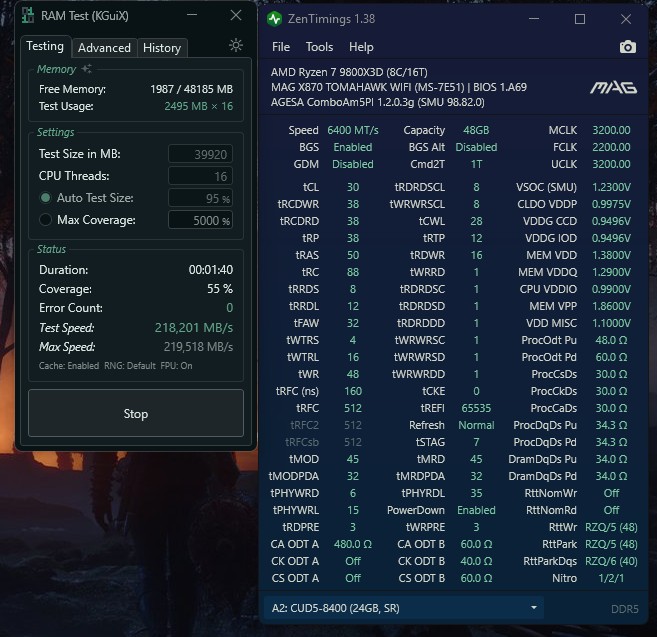Click the Coverage 55 % value
Screen dimensions: 657x637
pos(220,289)
